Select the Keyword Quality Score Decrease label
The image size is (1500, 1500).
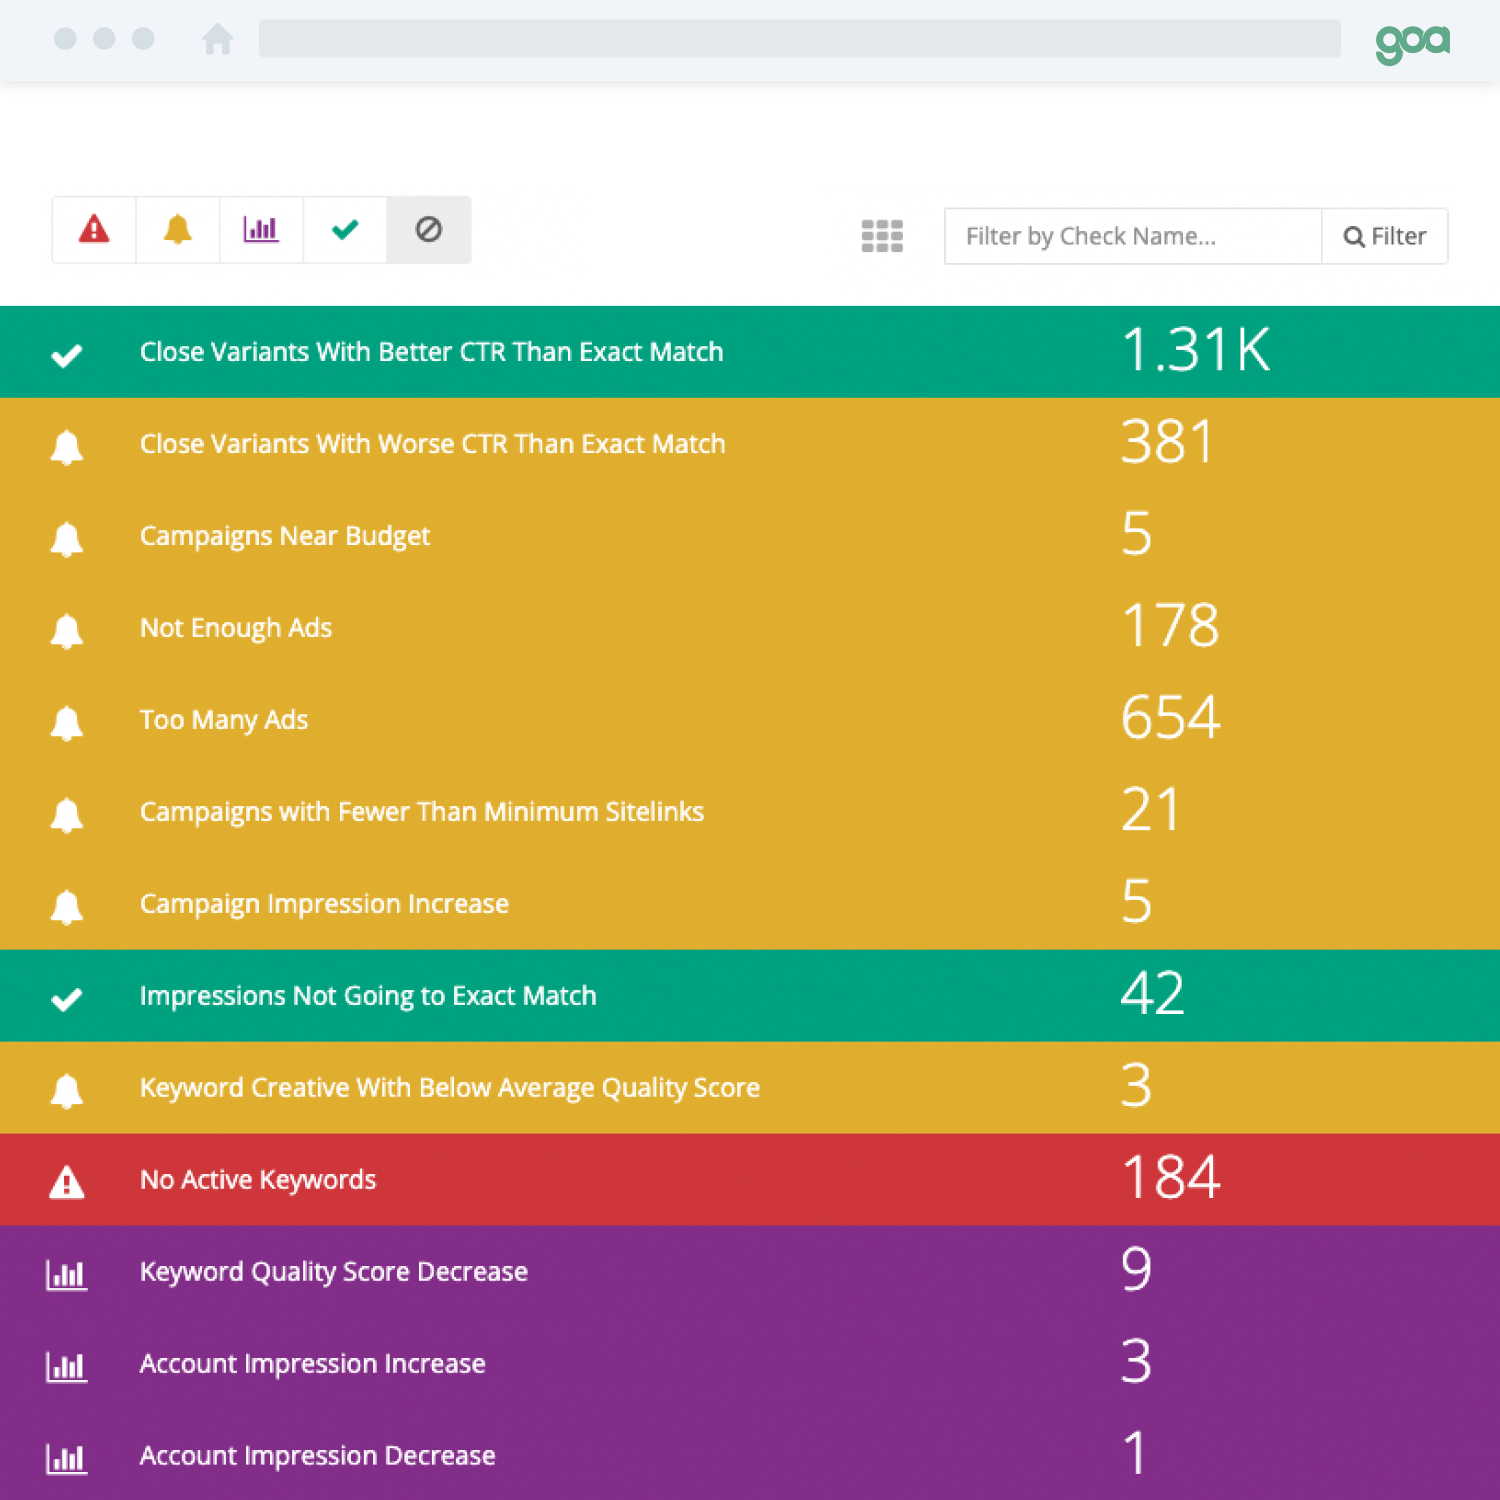(x=334, y=1273)
